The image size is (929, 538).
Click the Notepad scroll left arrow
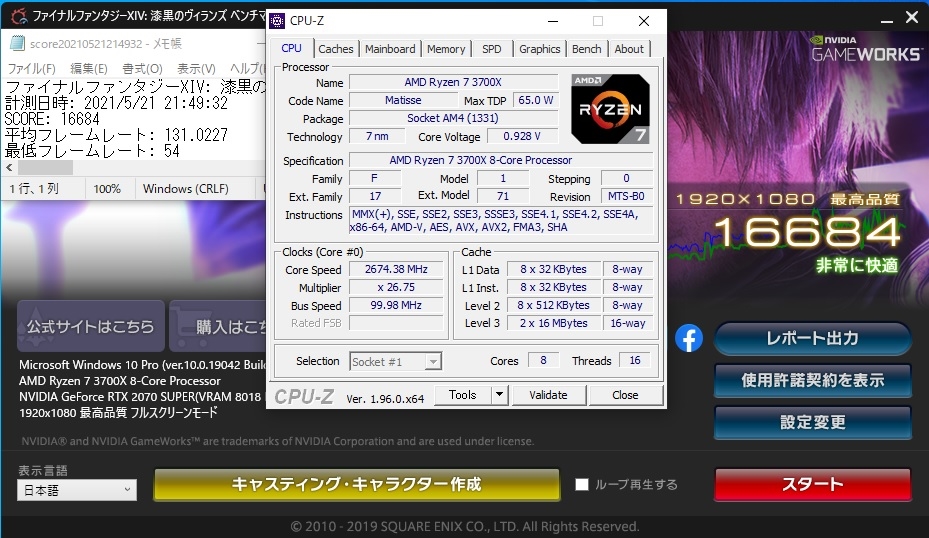coord(9,168)
